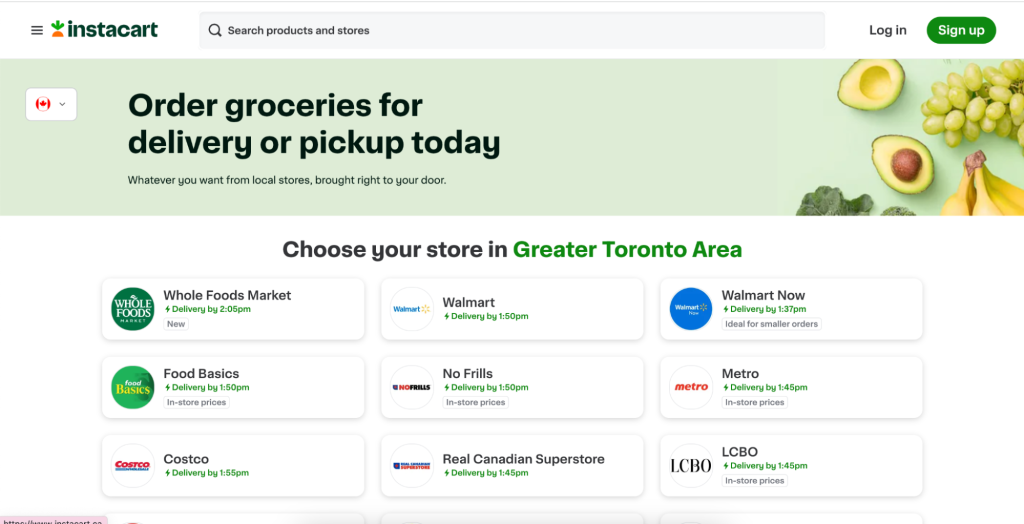Select the Real Canadian Superstore logo

click(x=412, y=466)
